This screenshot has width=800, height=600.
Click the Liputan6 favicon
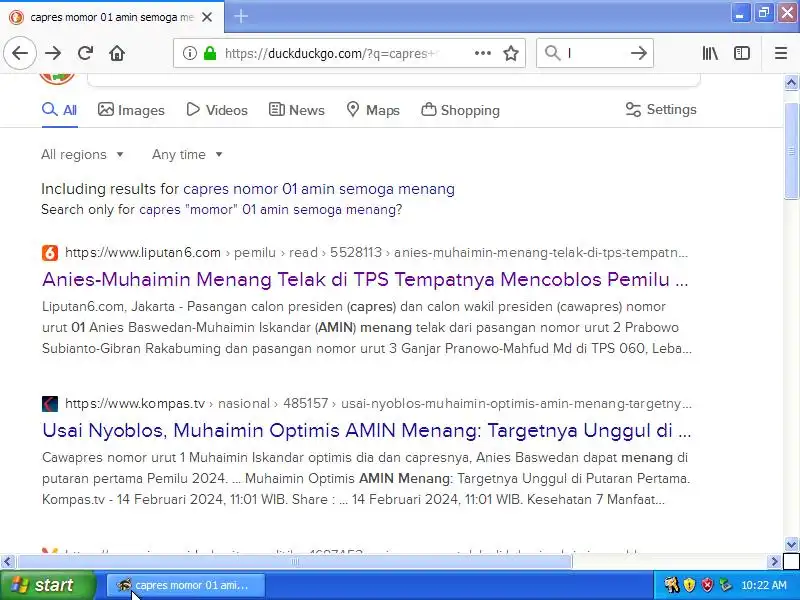click(50, 253)
